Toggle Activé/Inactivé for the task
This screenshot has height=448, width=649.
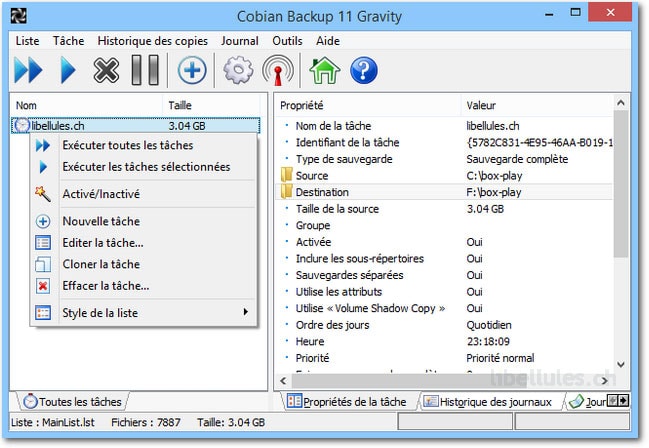coord(144,194)
